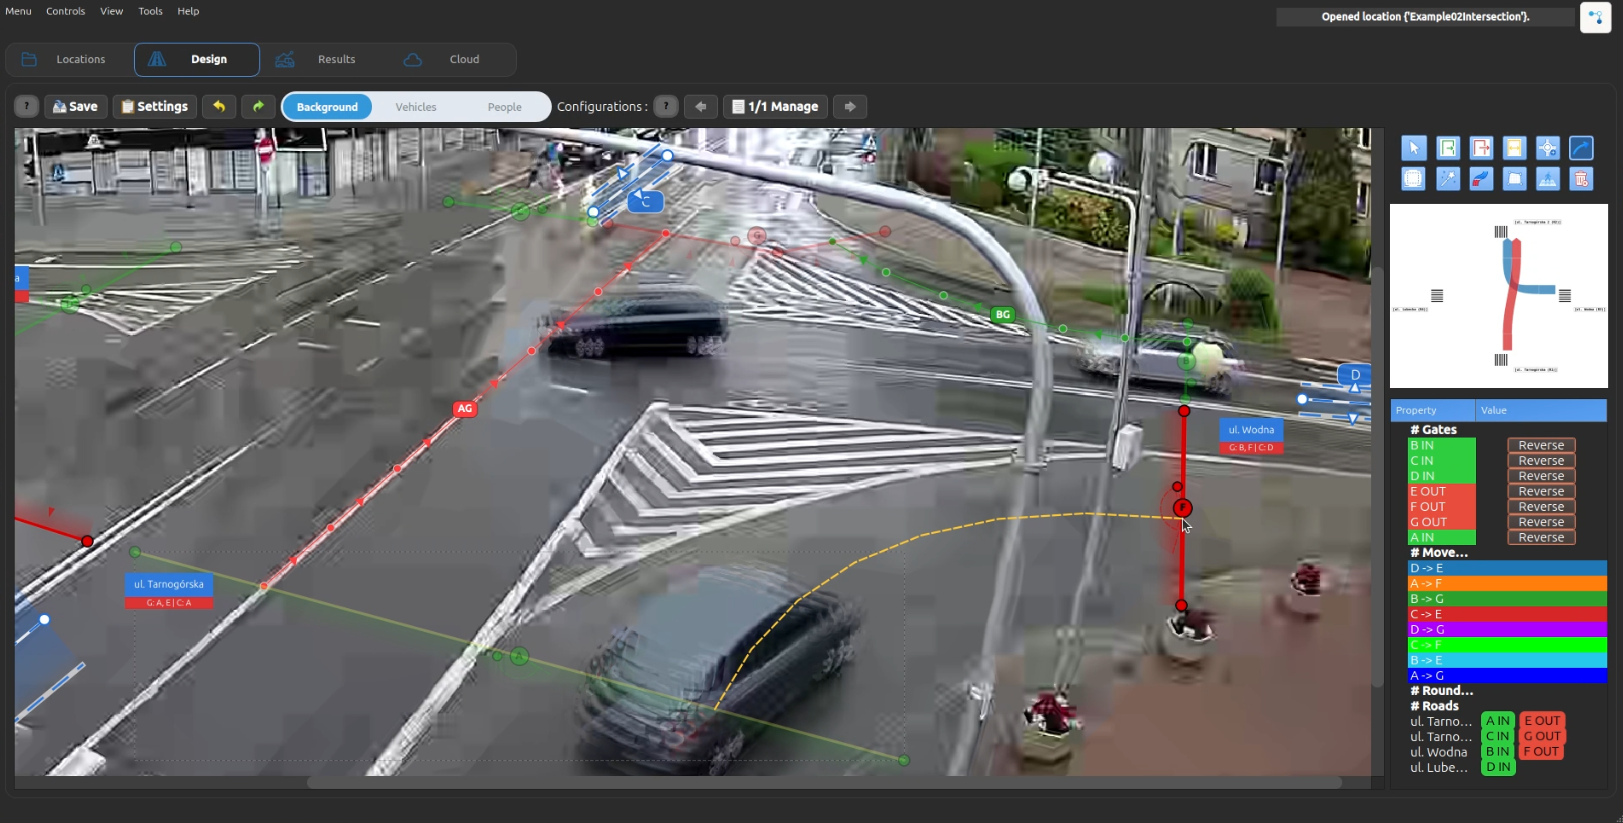Select the D -> G purple movement swatch
The image size is (1623, 823).
pyautogui.click(x=1507, y=629)
